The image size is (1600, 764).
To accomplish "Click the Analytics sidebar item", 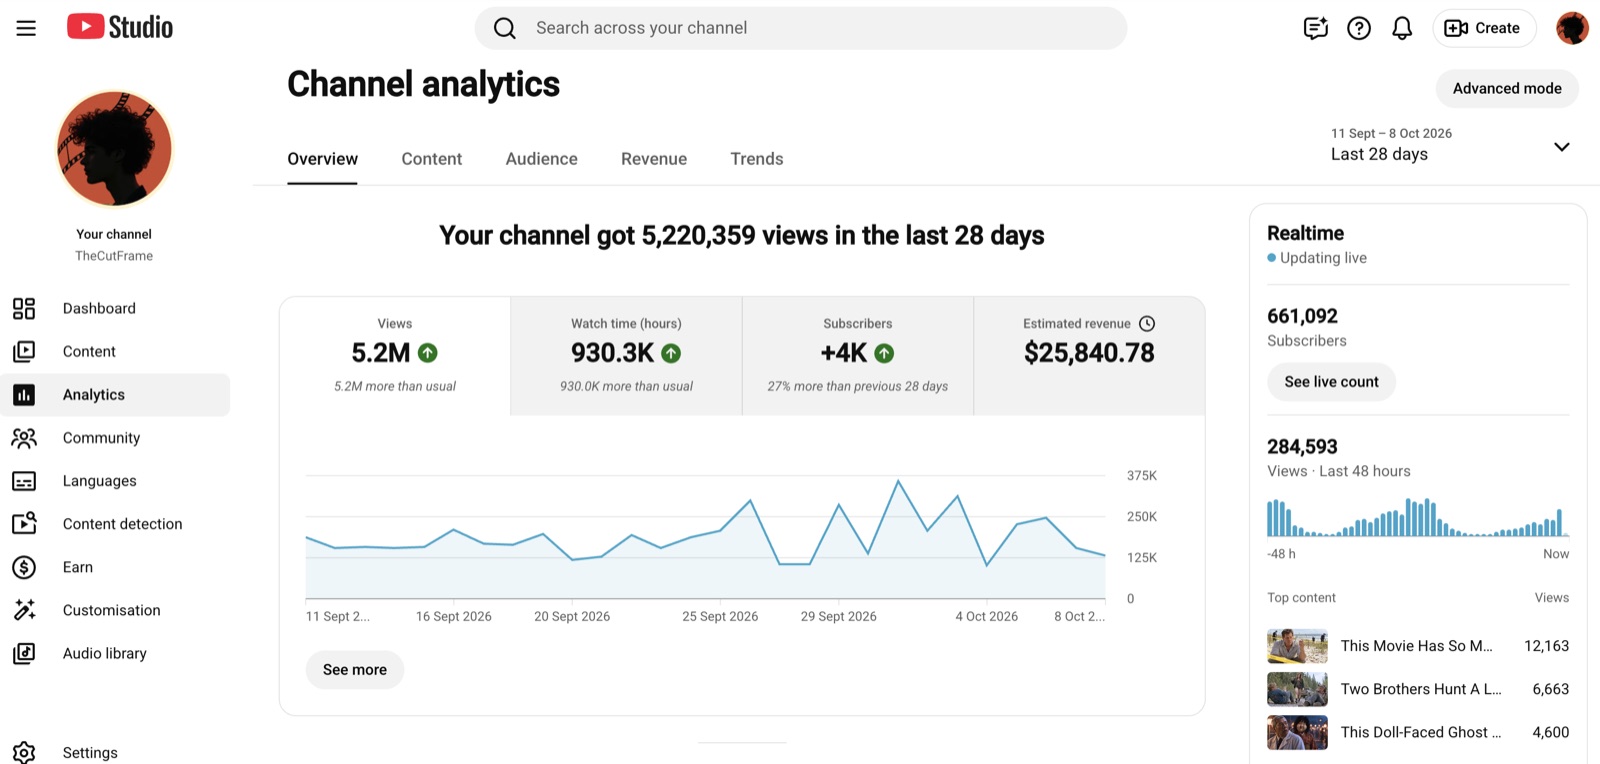I will click(115, 395).
